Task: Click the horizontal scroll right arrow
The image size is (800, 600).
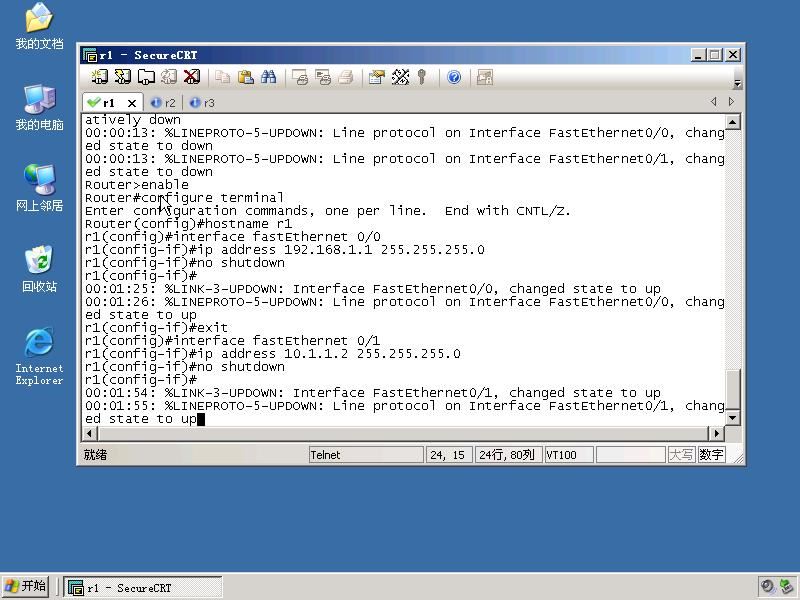Action: (x=716, y=433)
